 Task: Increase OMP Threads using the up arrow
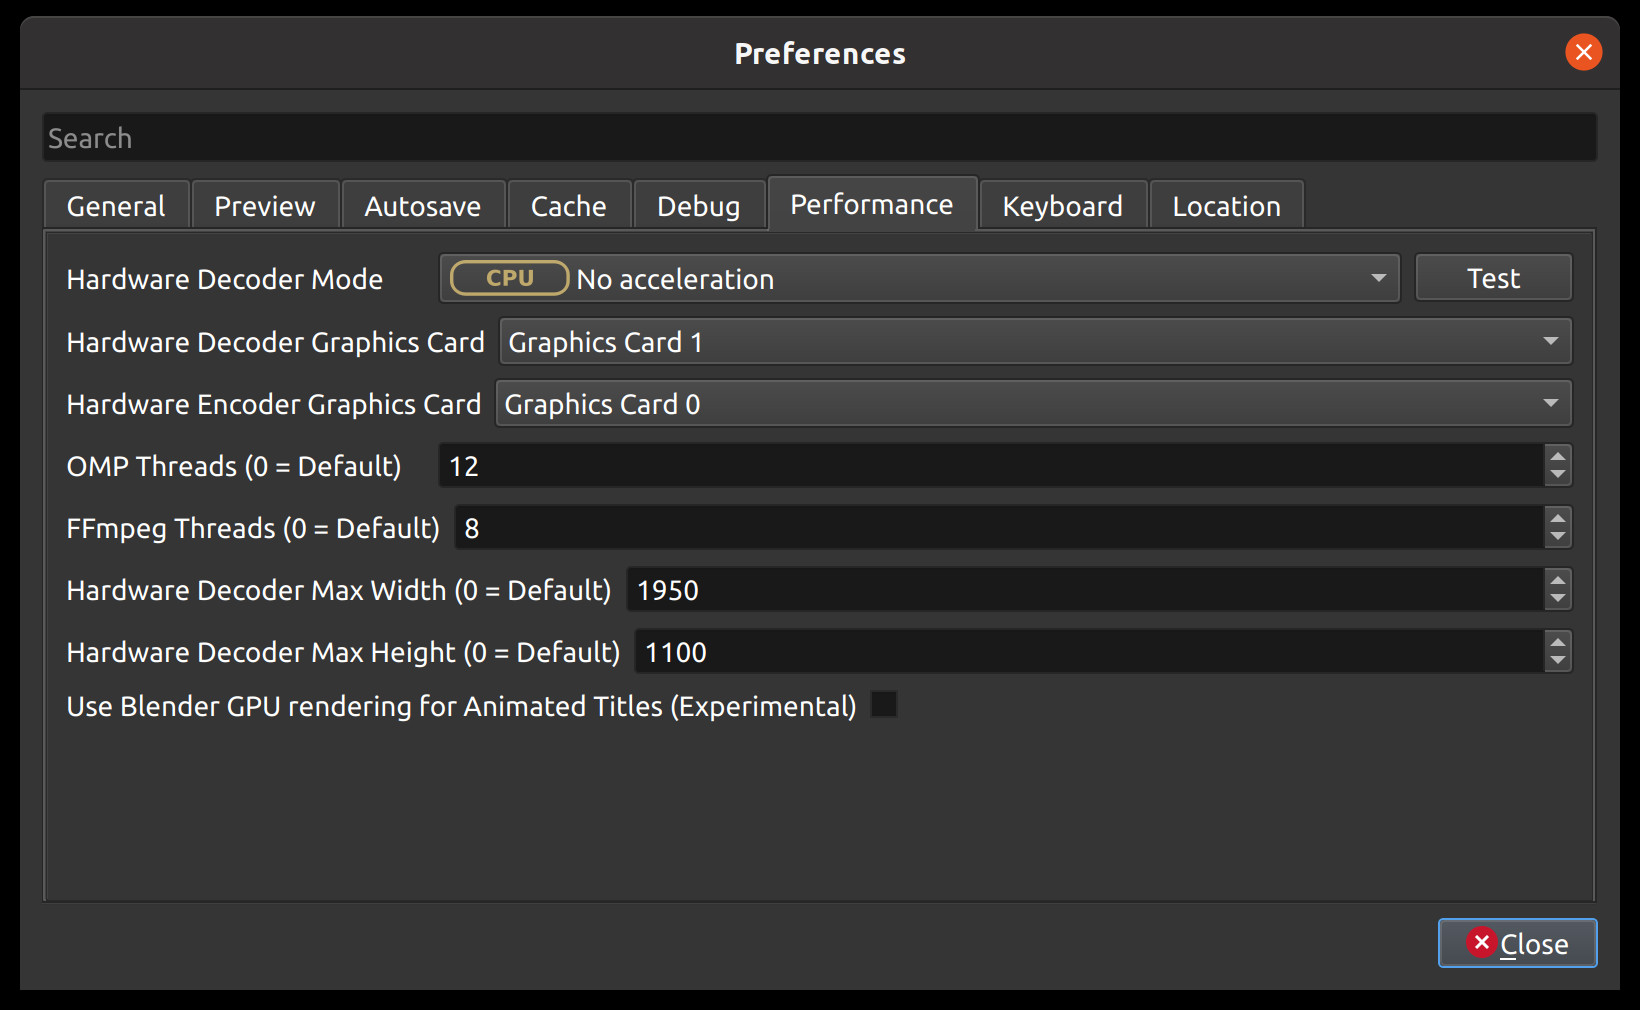point(1557,457)
